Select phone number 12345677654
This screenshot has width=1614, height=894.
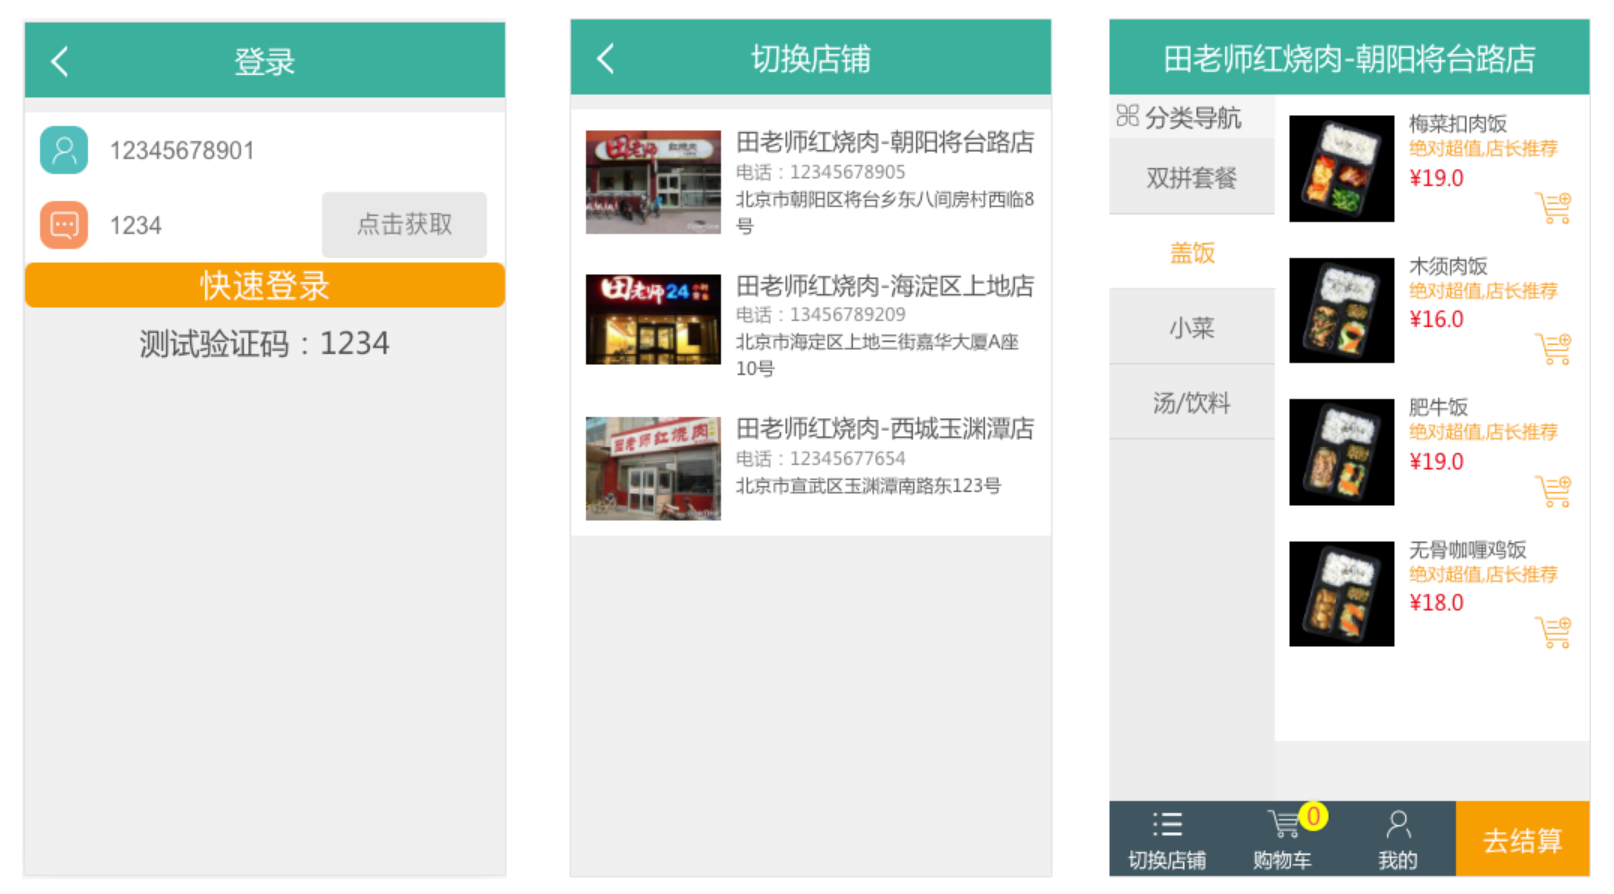[x=848, y=458]
